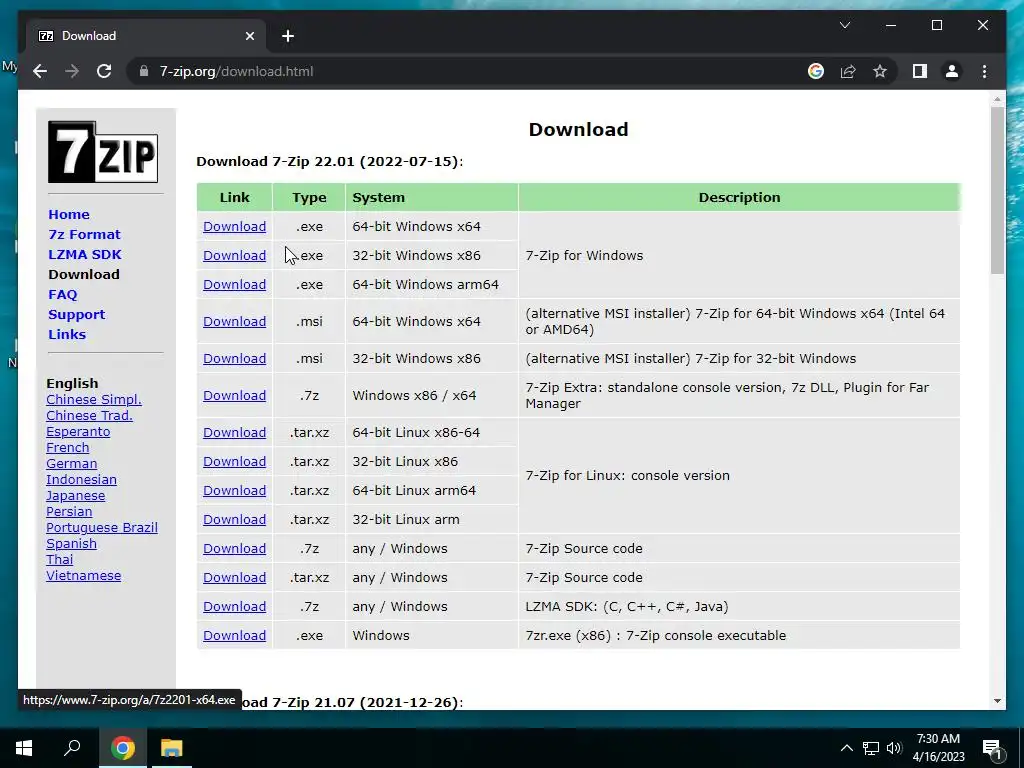This screenshot has width=1024, height=768.
Task: Download the 32-bit Windows x86 .msi
Action: pos(234,359)
